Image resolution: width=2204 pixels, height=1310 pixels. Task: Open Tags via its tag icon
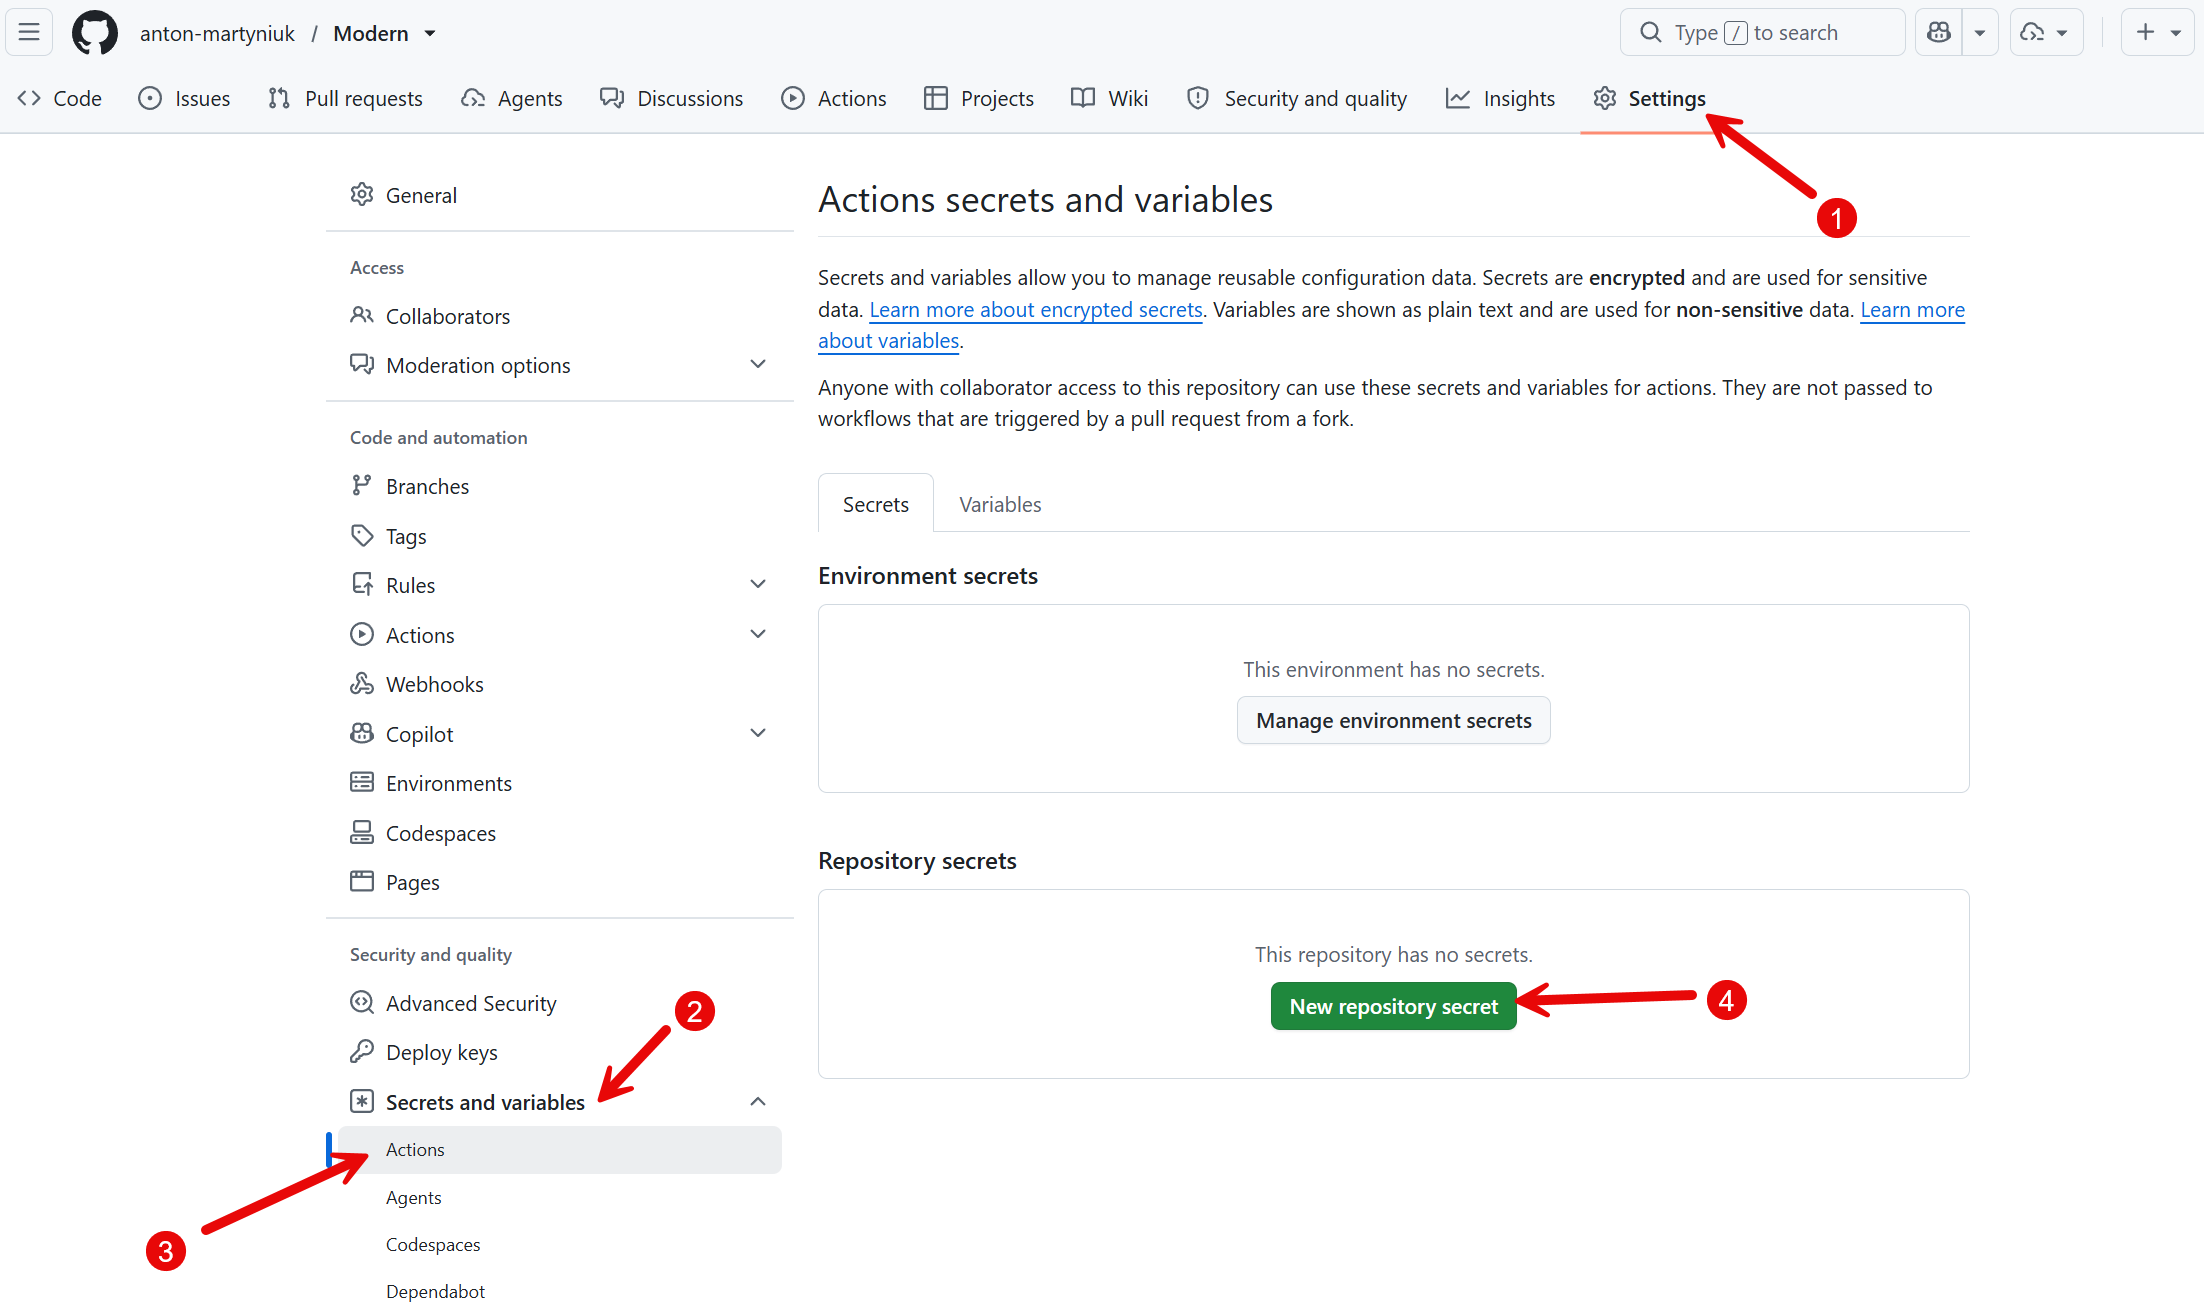362,535
